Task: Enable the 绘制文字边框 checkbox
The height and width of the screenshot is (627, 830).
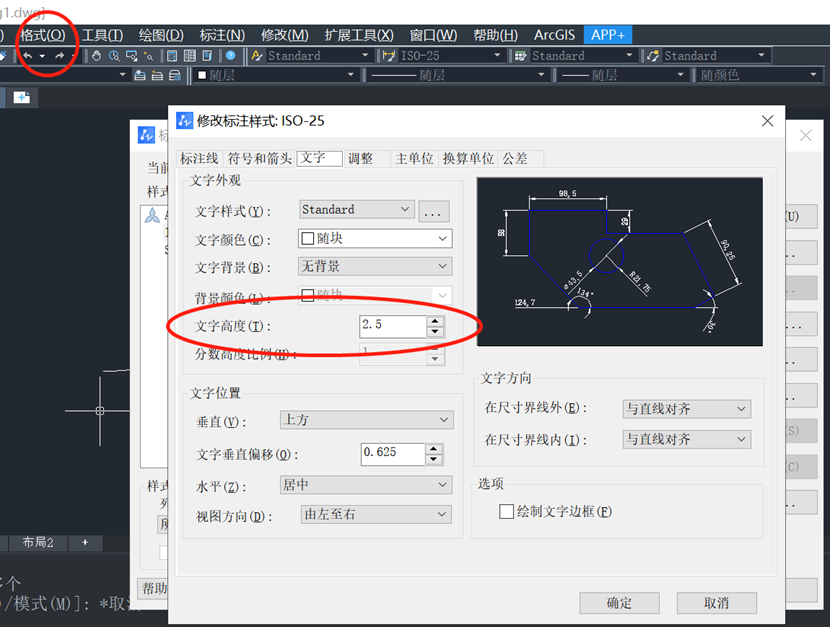Action: (x=506, y=511)
